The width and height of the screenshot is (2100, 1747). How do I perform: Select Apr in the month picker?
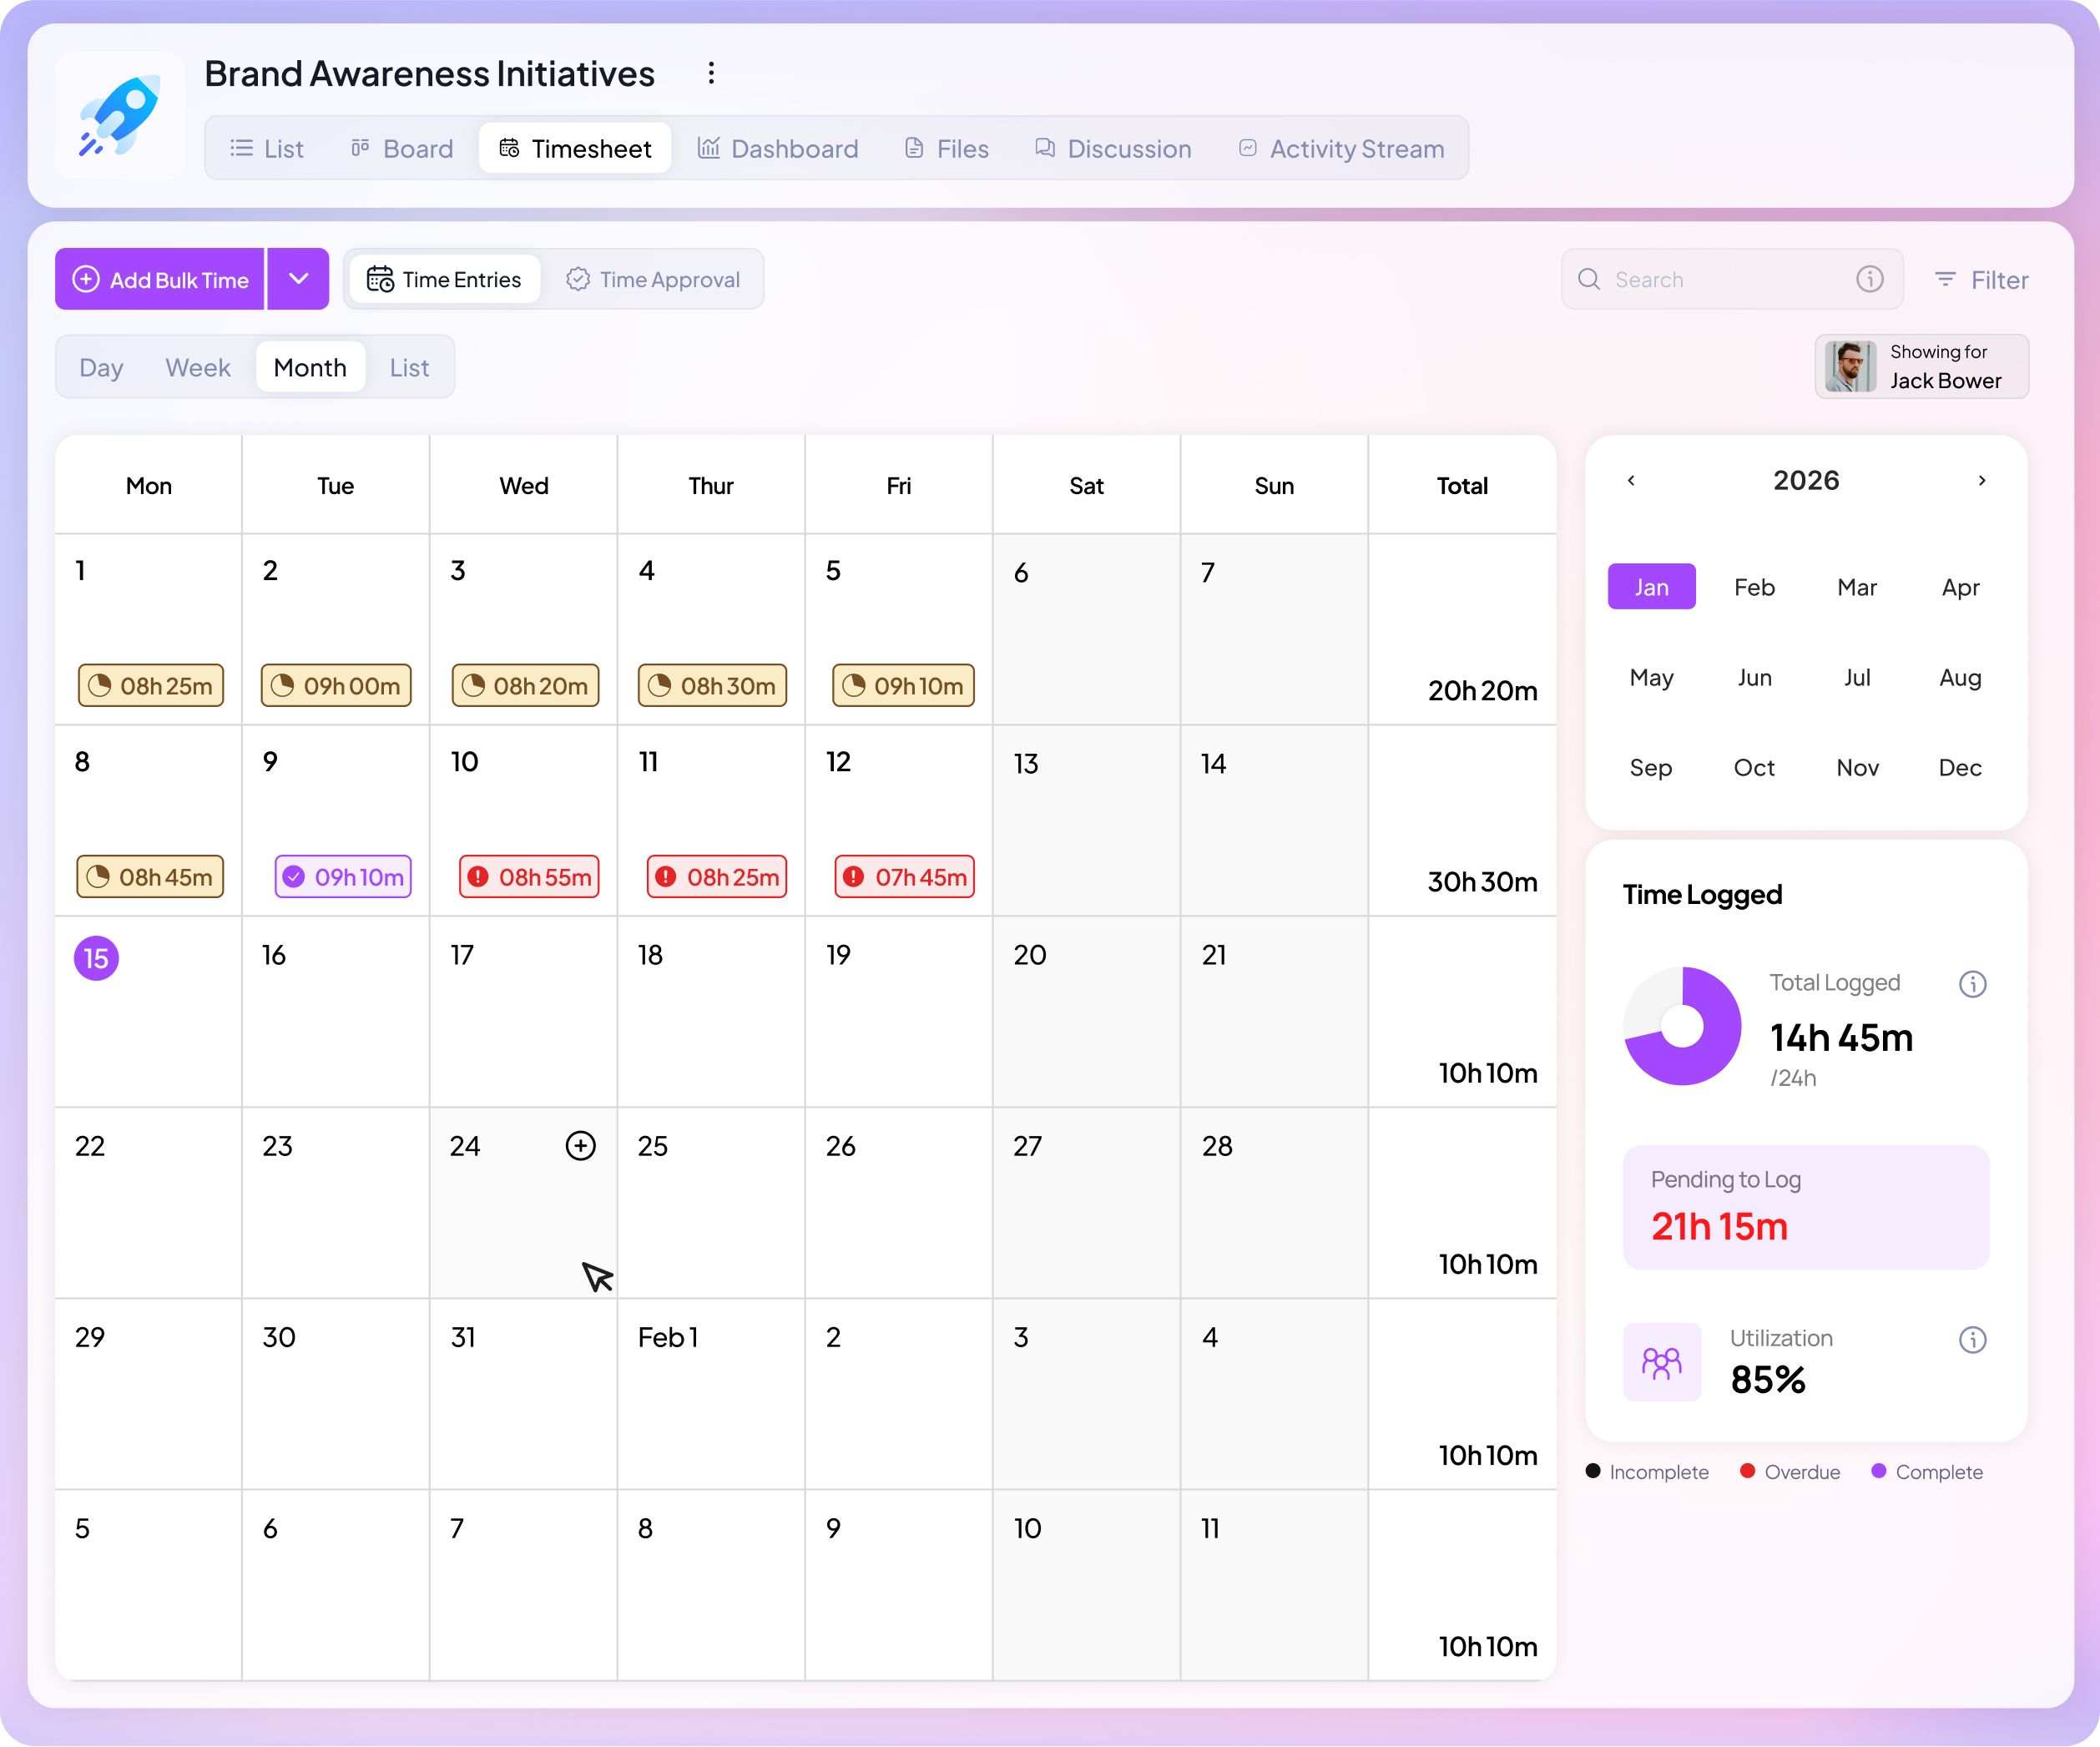[1961, 587]
